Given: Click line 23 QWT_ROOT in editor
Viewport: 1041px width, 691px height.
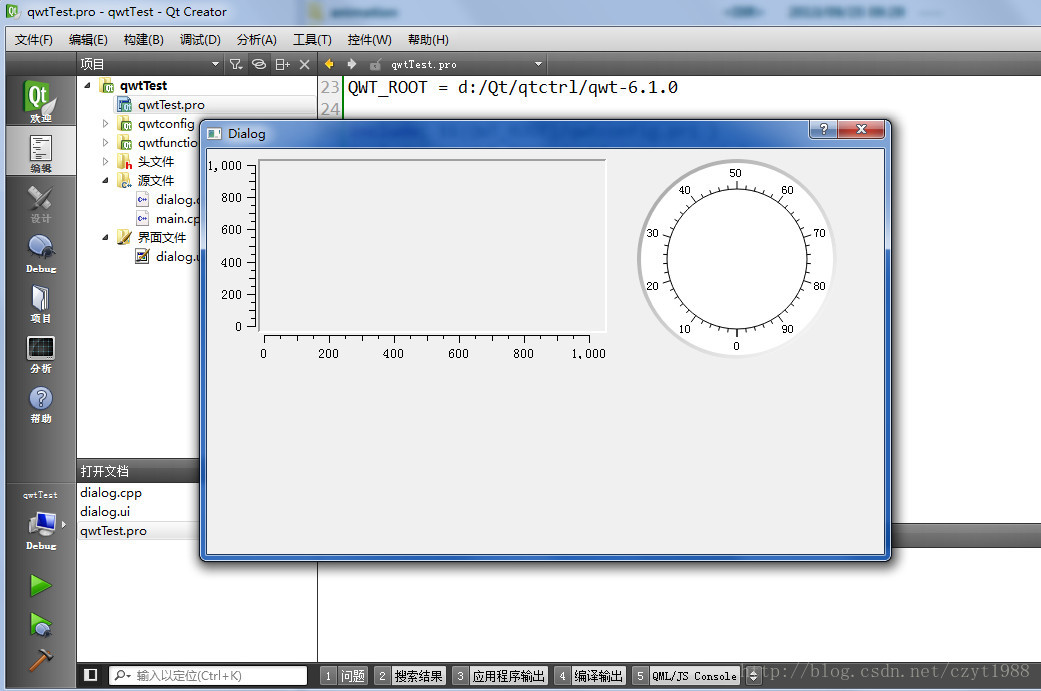Looking at the screenshot, I should click(x=513, y=88).
